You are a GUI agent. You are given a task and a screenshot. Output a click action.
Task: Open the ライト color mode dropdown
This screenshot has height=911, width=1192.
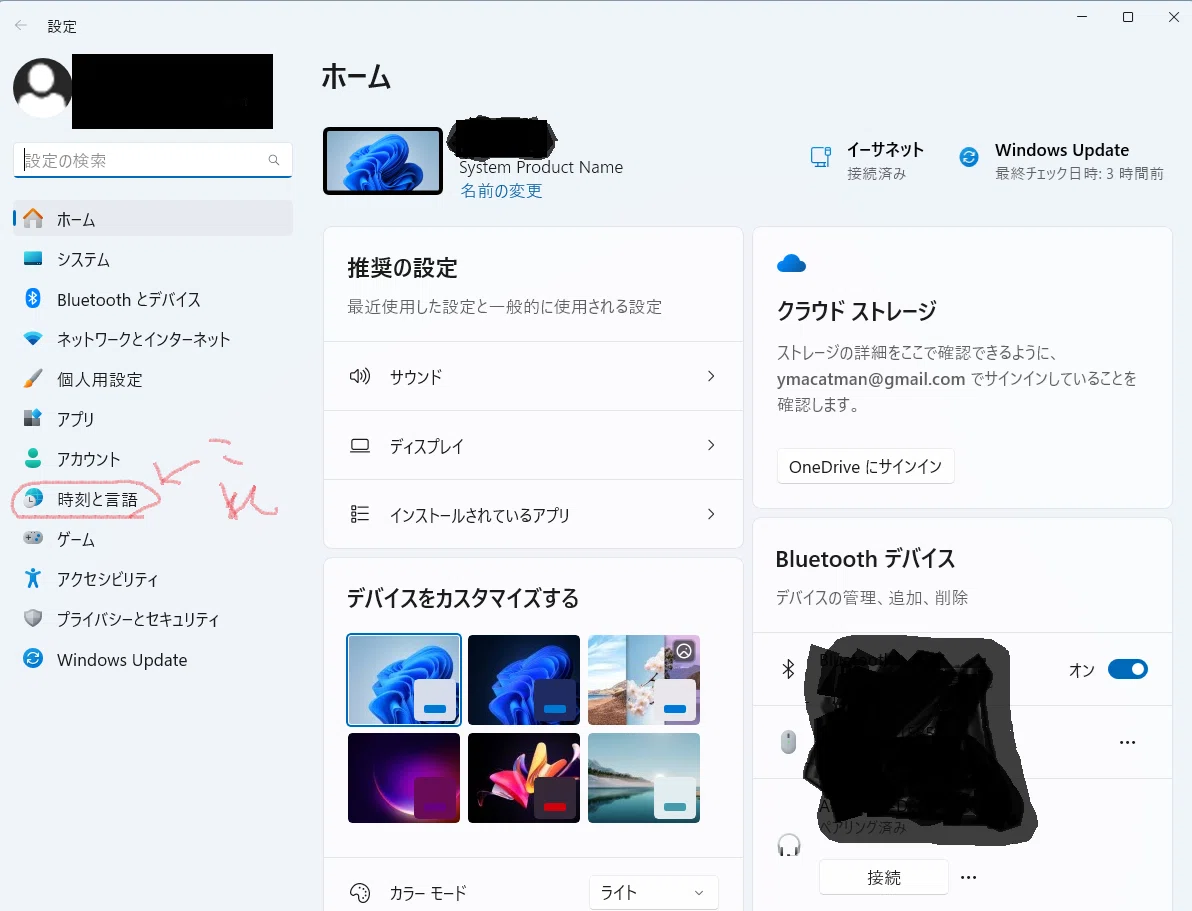click(x=653, y=893)
